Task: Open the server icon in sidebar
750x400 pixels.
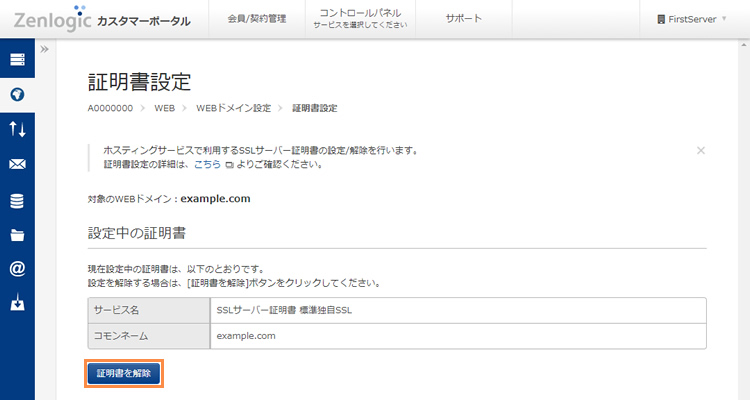Action: pyautogui.click(x=17, y=60)
